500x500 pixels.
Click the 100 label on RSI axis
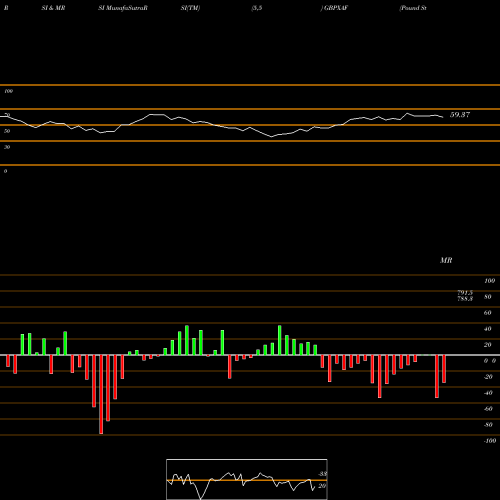point(8,91)
